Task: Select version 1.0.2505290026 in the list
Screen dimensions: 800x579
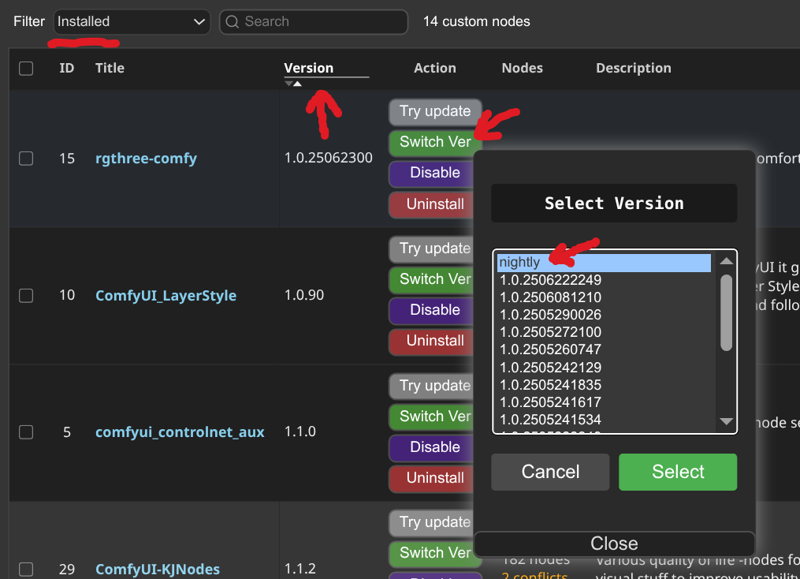Action: point(604,315)
